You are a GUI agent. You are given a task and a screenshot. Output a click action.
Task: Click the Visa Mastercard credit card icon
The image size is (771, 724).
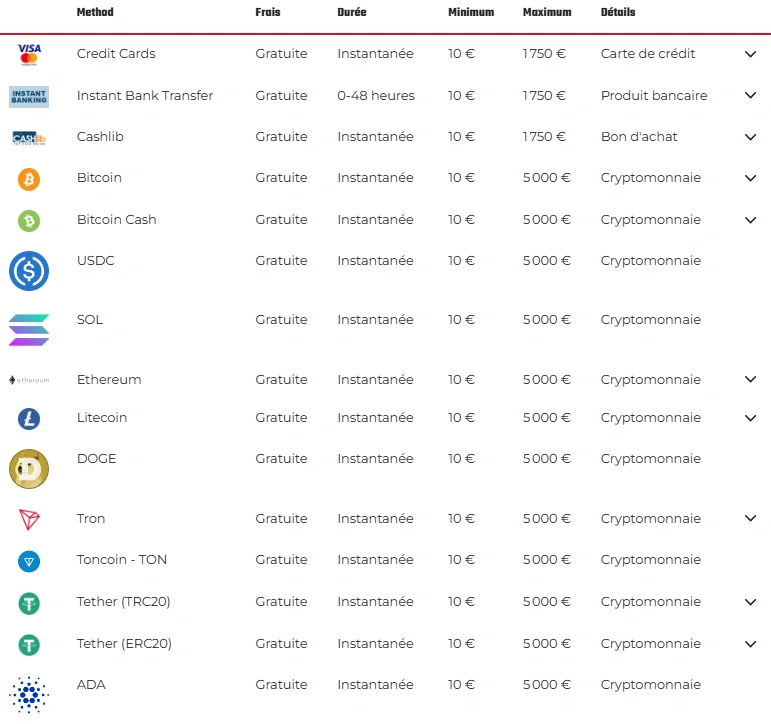tap(29, 54)
